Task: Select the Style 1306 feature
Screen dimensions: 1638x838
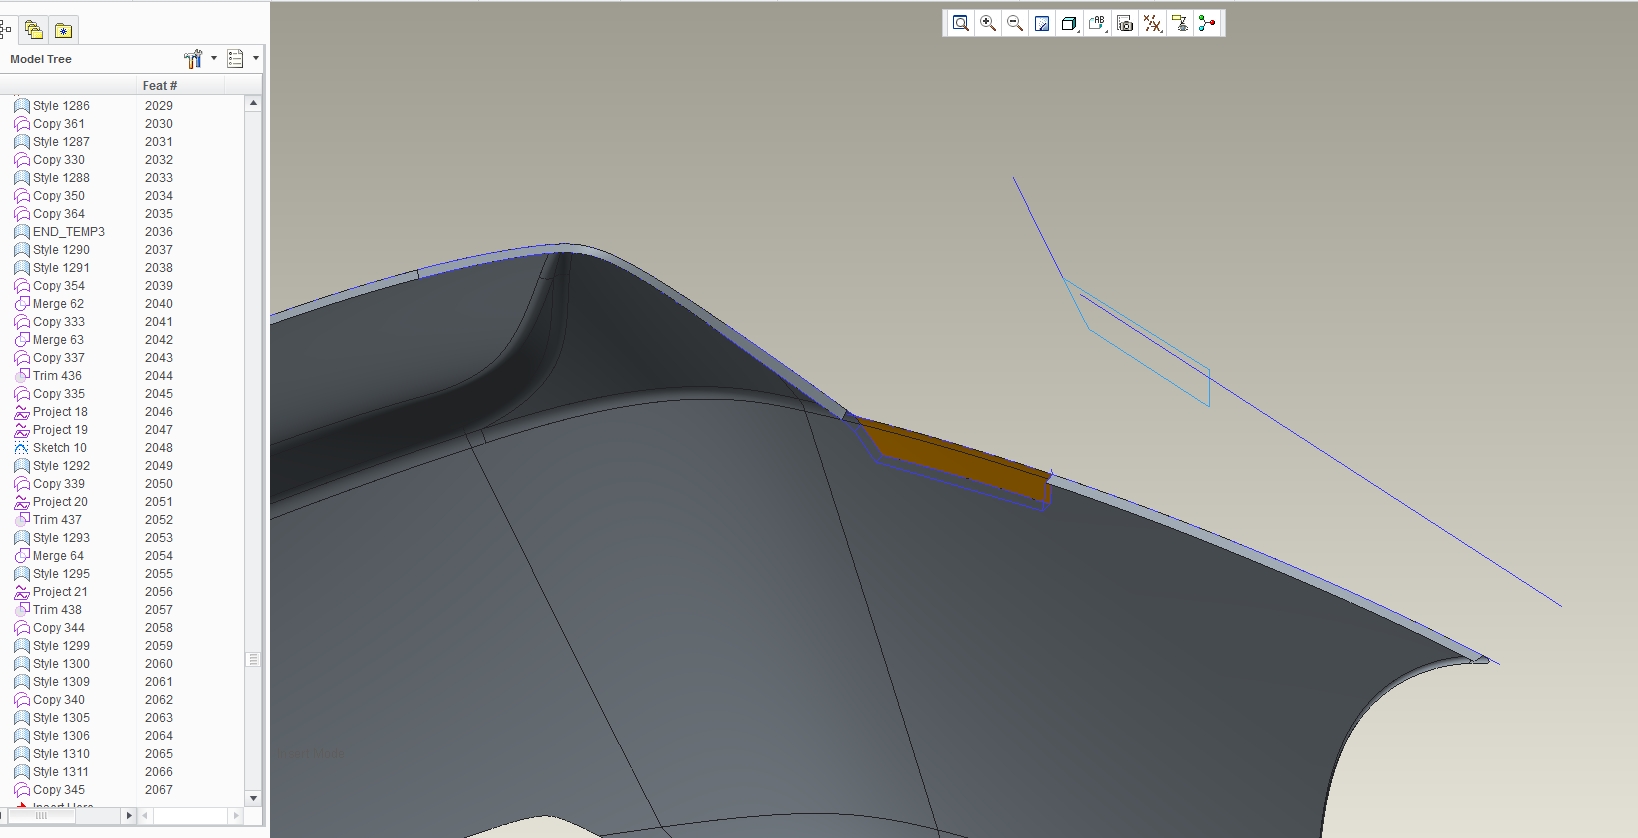Action: click(x=61, y=736)
